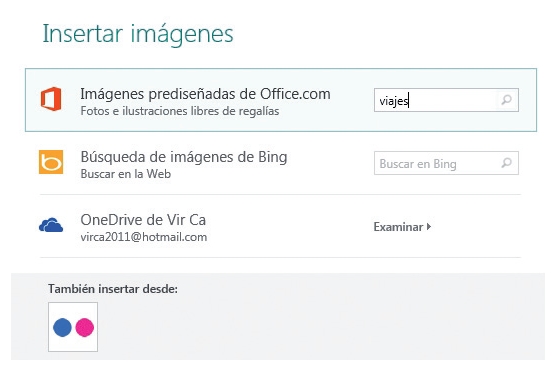
Task: Open the Flickr insert option icon
Action: pos(73,327)
